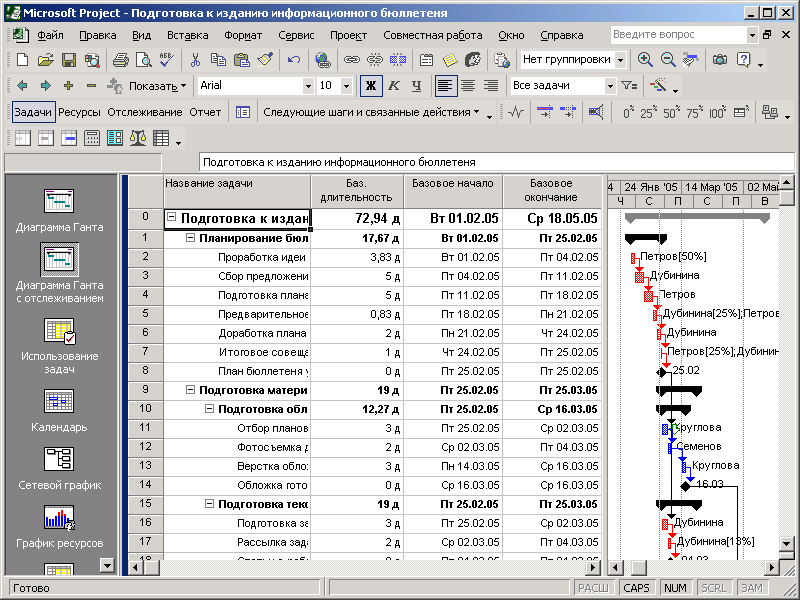Align text left
The width and height of the screenshot is (800, 600).
445,86
